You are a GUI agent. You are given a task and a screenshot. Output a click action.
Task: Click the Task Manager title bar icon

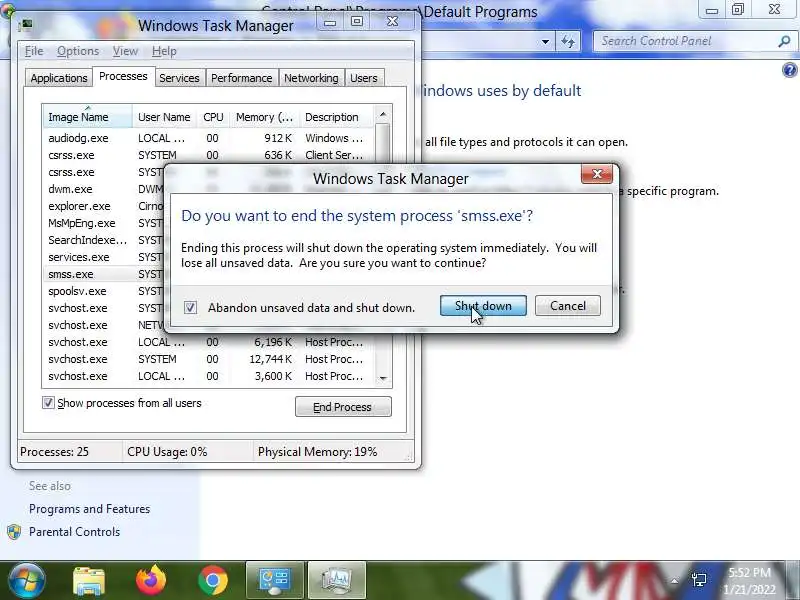pyautogui.click(x=27, y=24)
